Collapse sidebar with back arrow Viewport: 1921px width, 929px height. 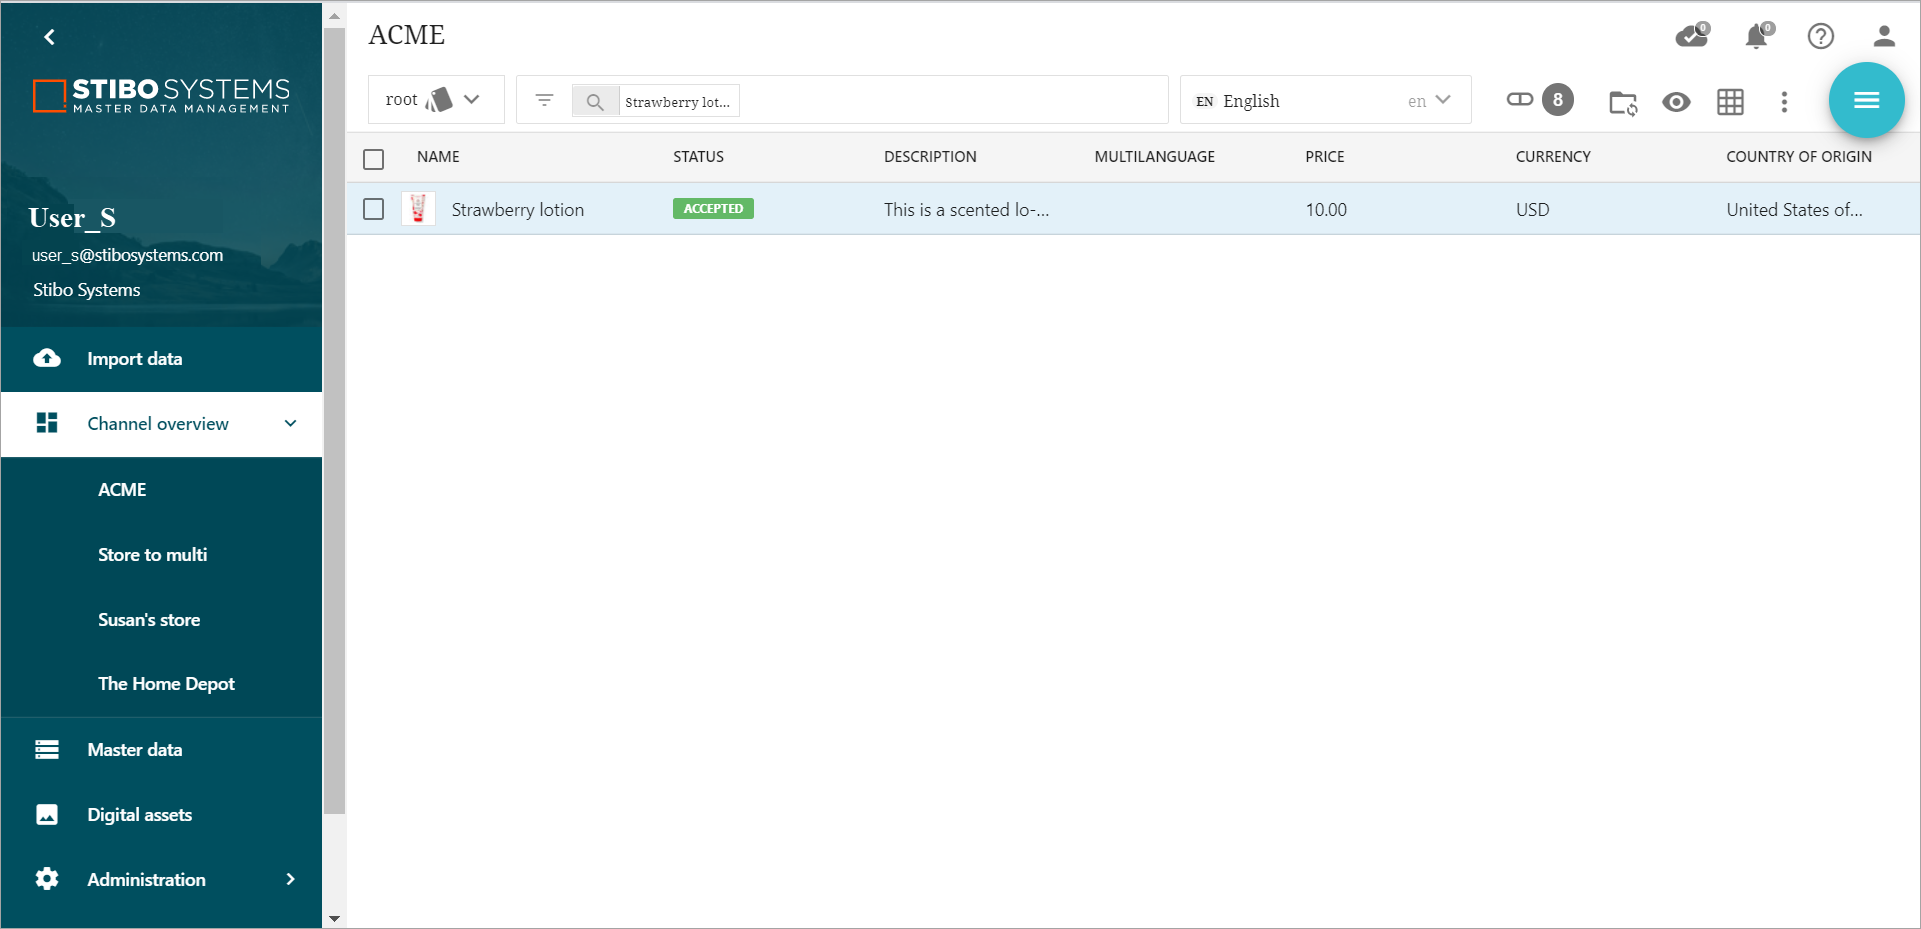pyautogui.click(x=49, y=37)
